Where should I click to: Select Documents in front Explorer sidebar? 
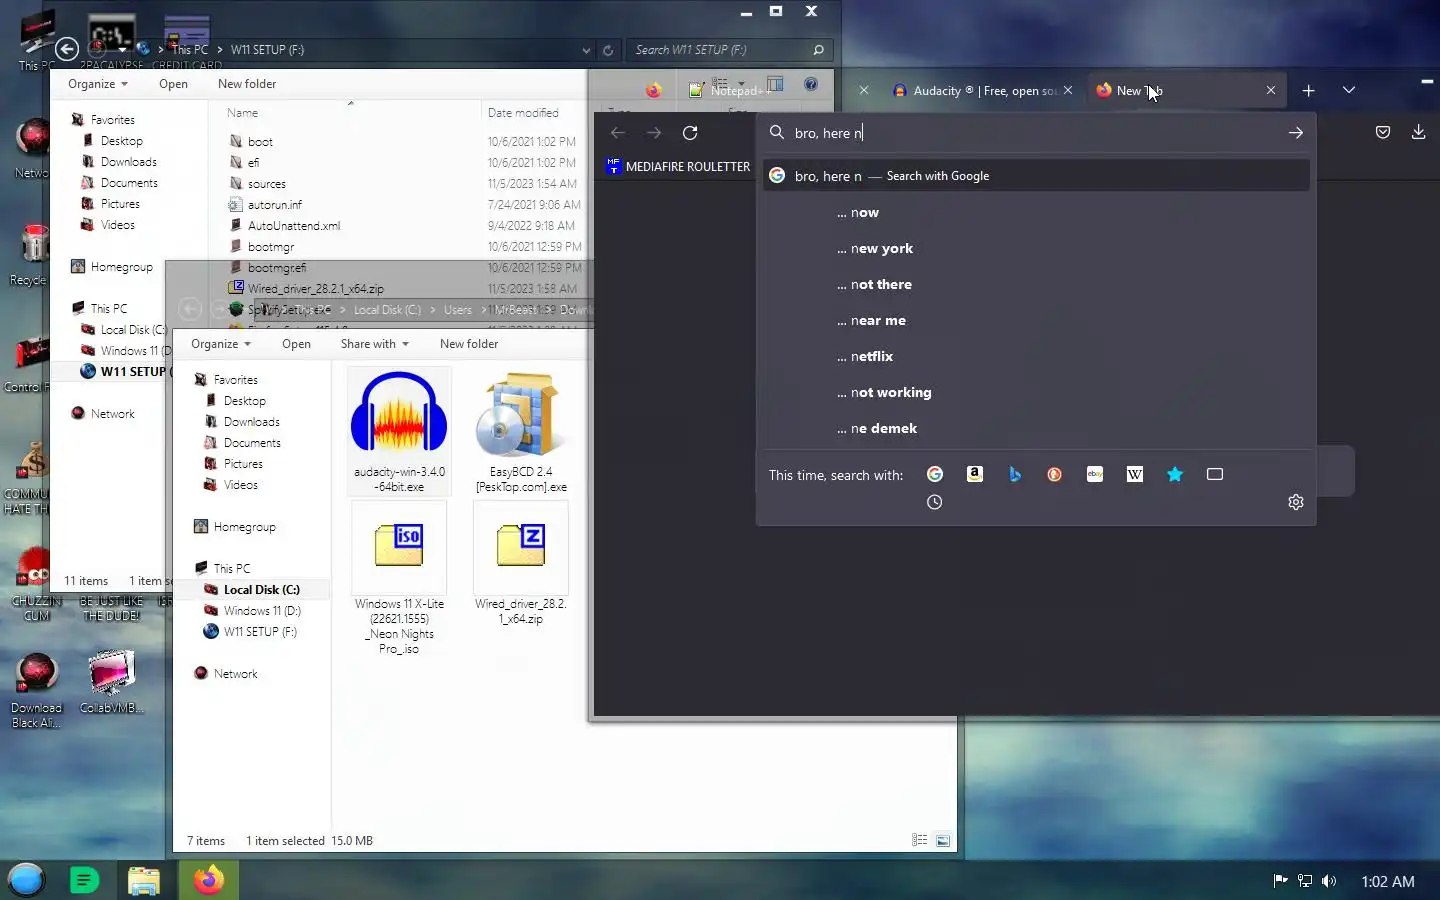pyautogui.click(x=242, y=443)
